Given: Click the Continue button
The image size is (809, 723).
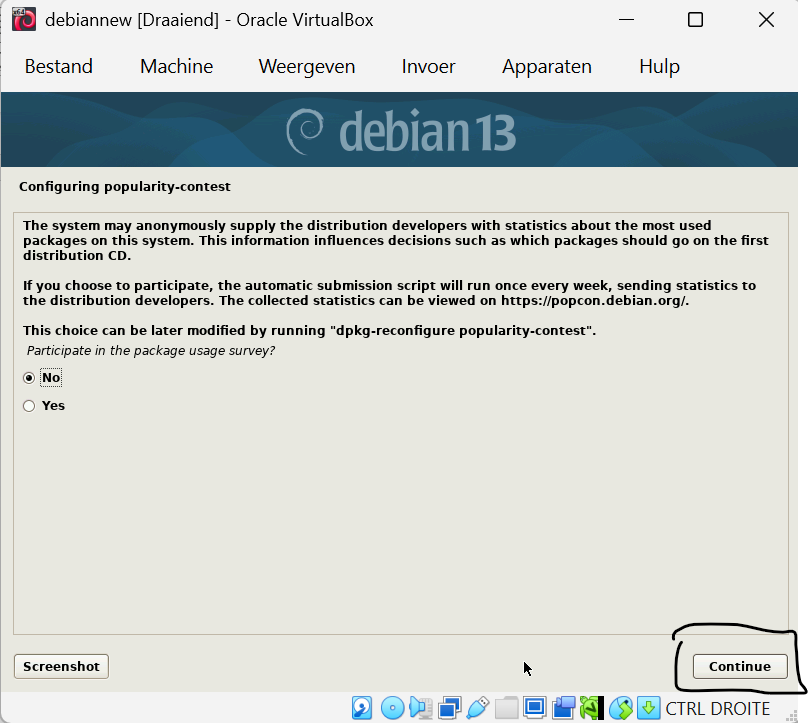Looking at the screenshot, I should (740, 666).
